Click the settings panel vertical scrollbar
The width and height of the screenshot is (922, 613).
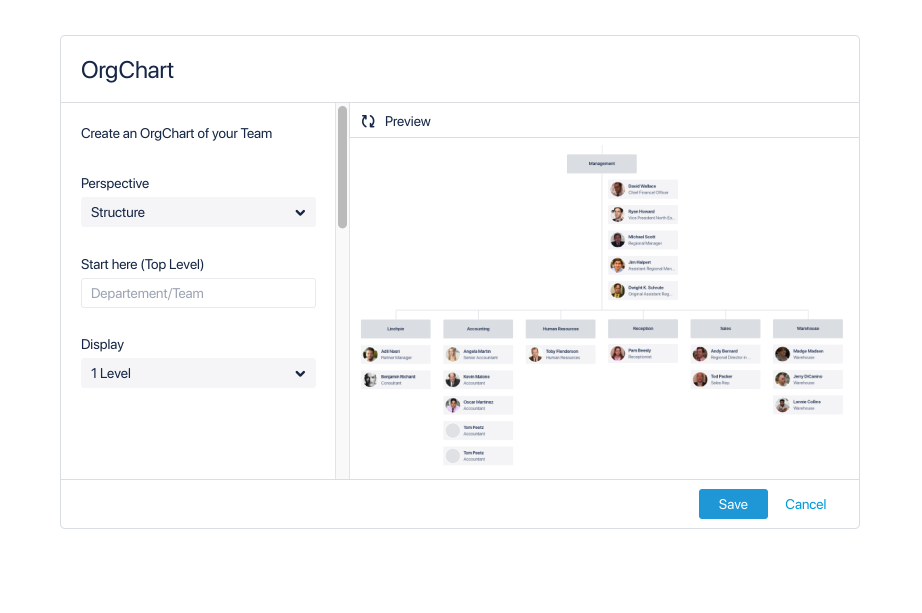342,167
